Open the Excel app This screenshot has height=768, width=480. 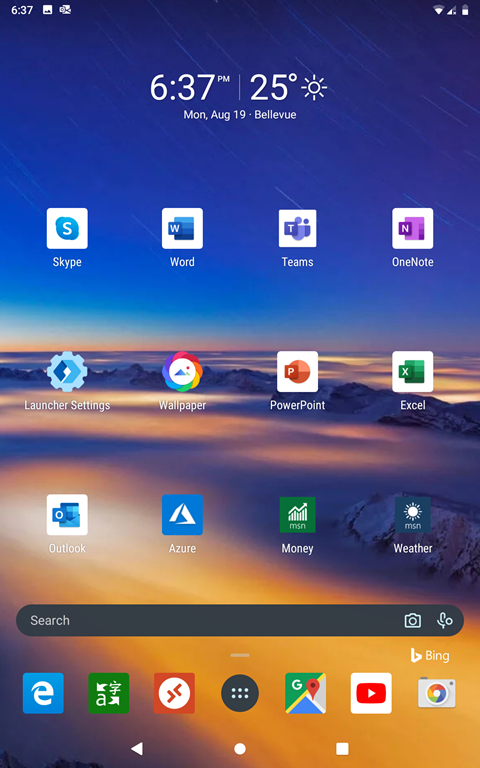[412, 372]
